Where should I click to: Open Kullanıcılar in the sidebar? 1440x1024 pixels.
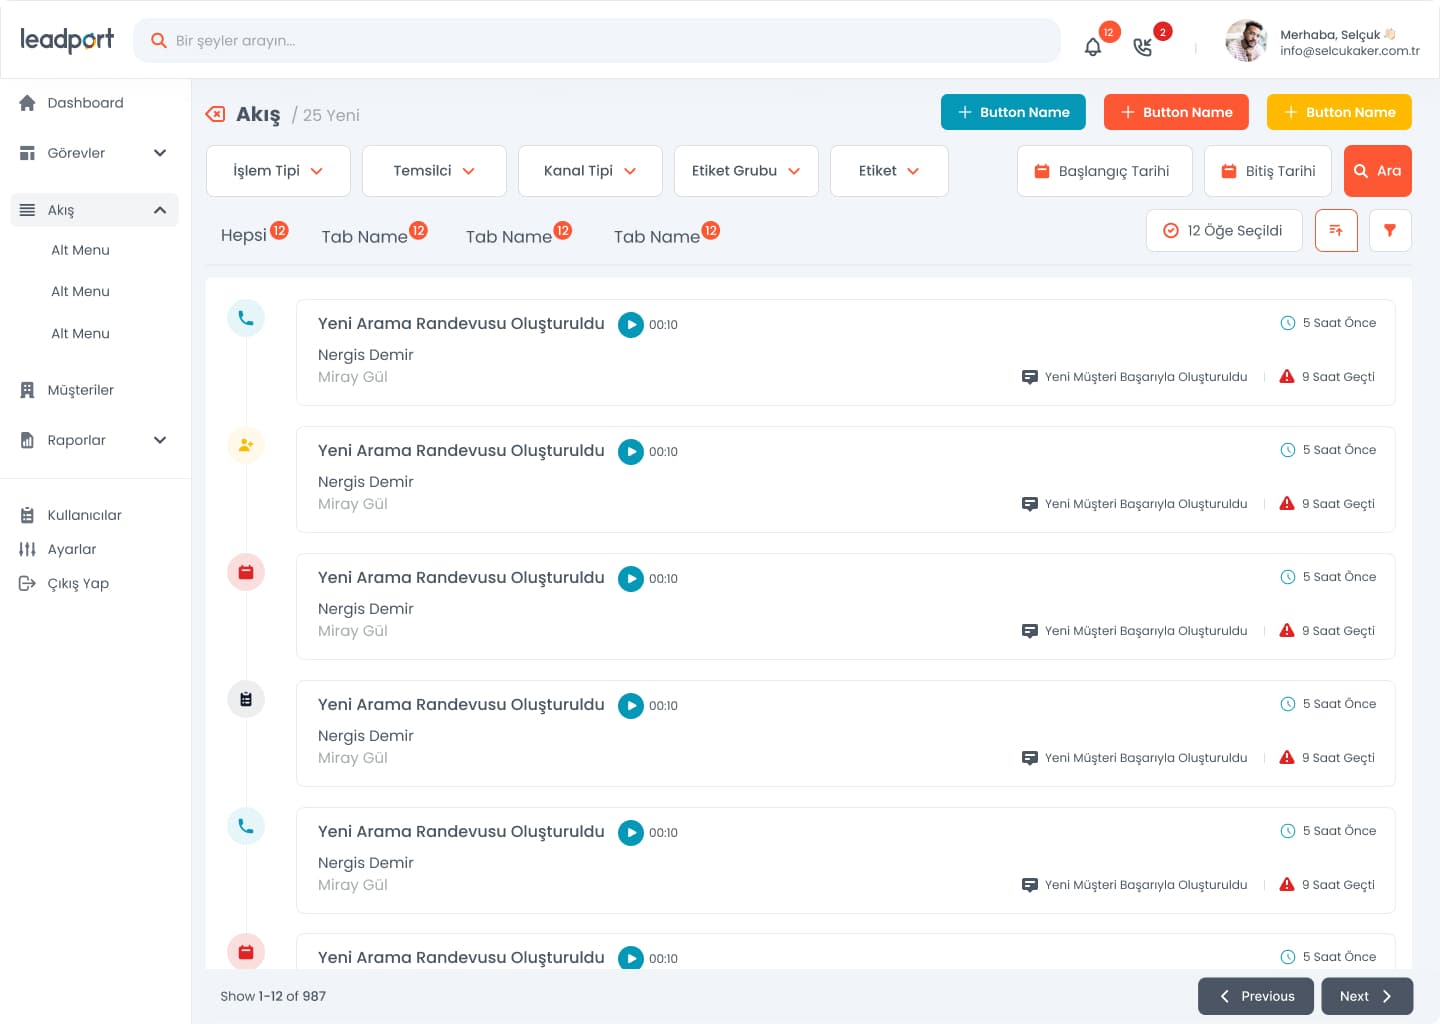click(x=70, y=515)
